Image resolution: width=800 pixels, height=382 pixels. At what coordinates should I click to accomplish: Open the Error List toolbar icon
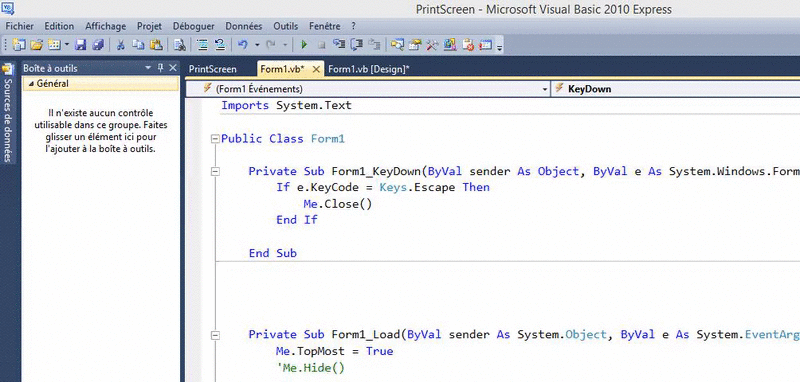click(x=468, y=45)
